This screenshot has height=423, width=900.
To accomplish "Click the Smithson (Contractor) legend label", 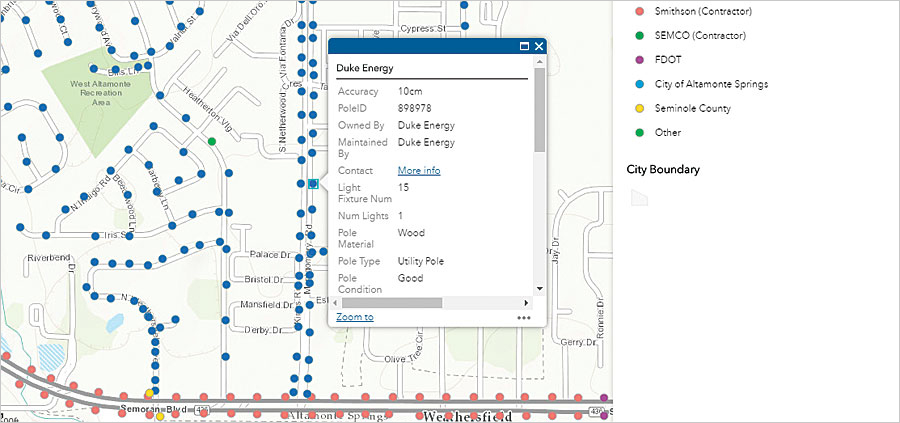I will pos(703,11).
